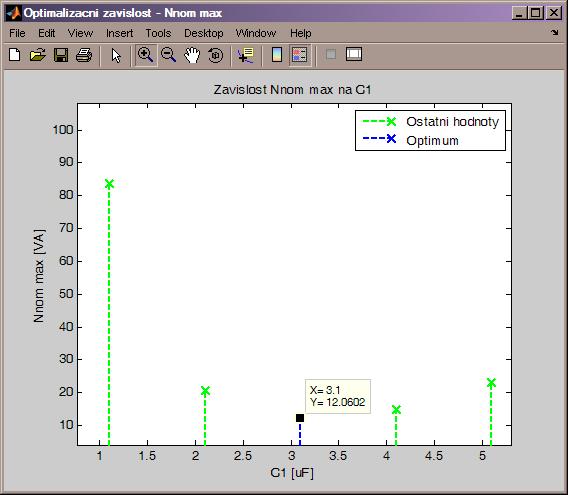Insert a colorbar via toolbar icon
Image resolution: width=568 pixels, height=495 pixels.
coord(277,55)
